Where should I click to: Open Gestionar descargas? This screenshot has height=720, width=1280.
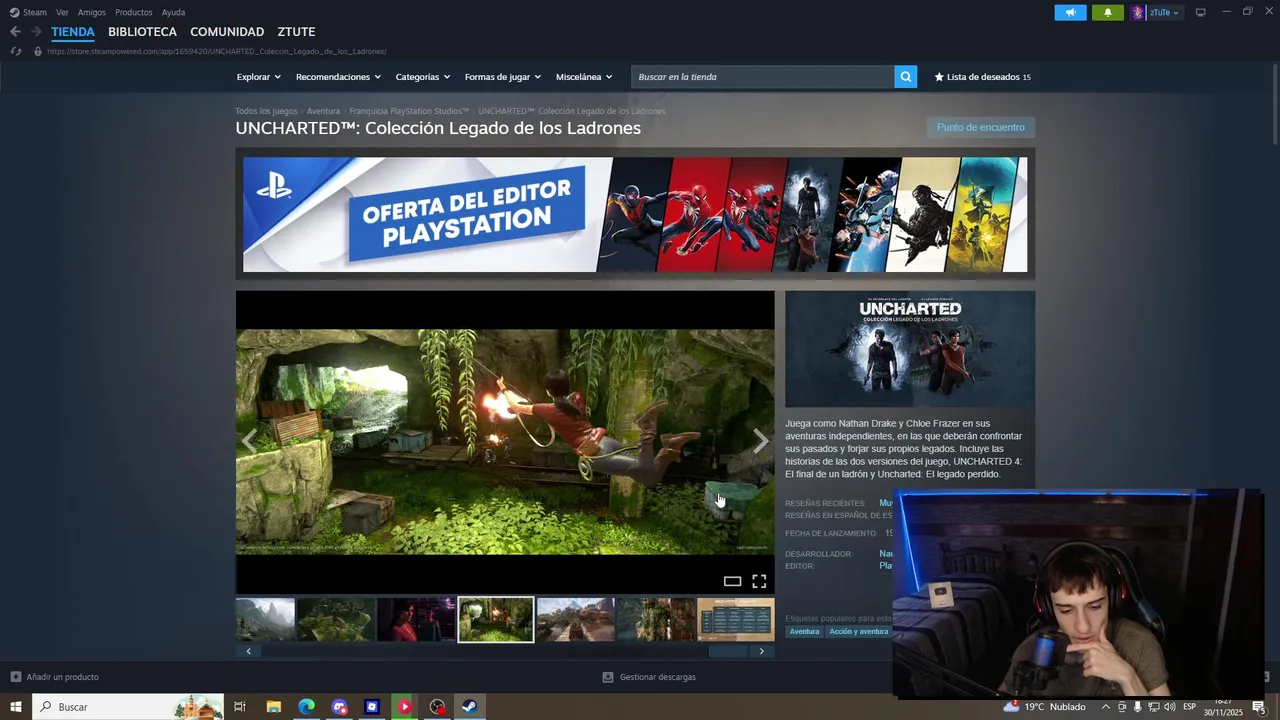(x=649, y=677)
